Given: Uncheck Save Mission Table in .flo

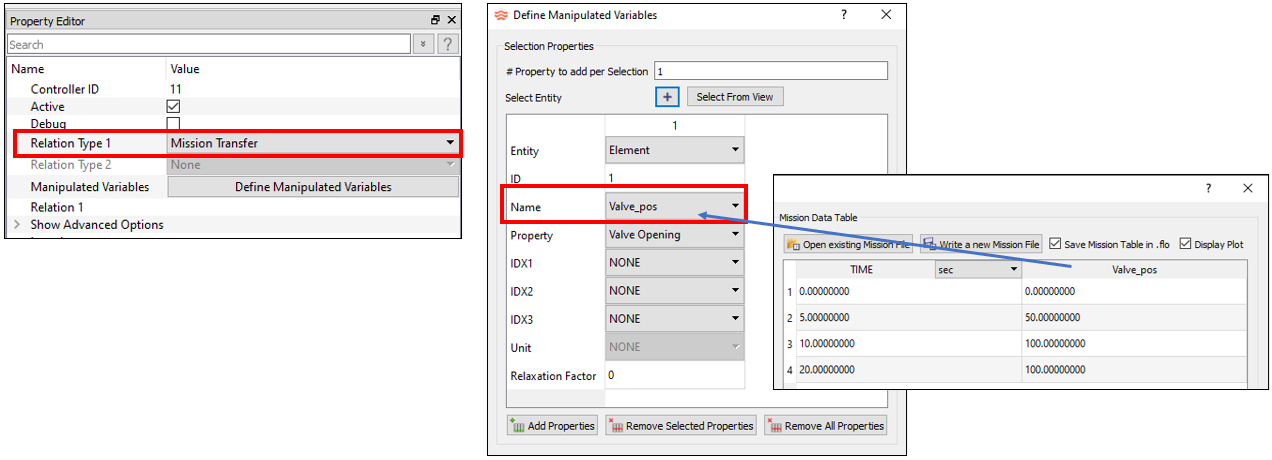Looking at the screenshot, I should point(1055,244).
